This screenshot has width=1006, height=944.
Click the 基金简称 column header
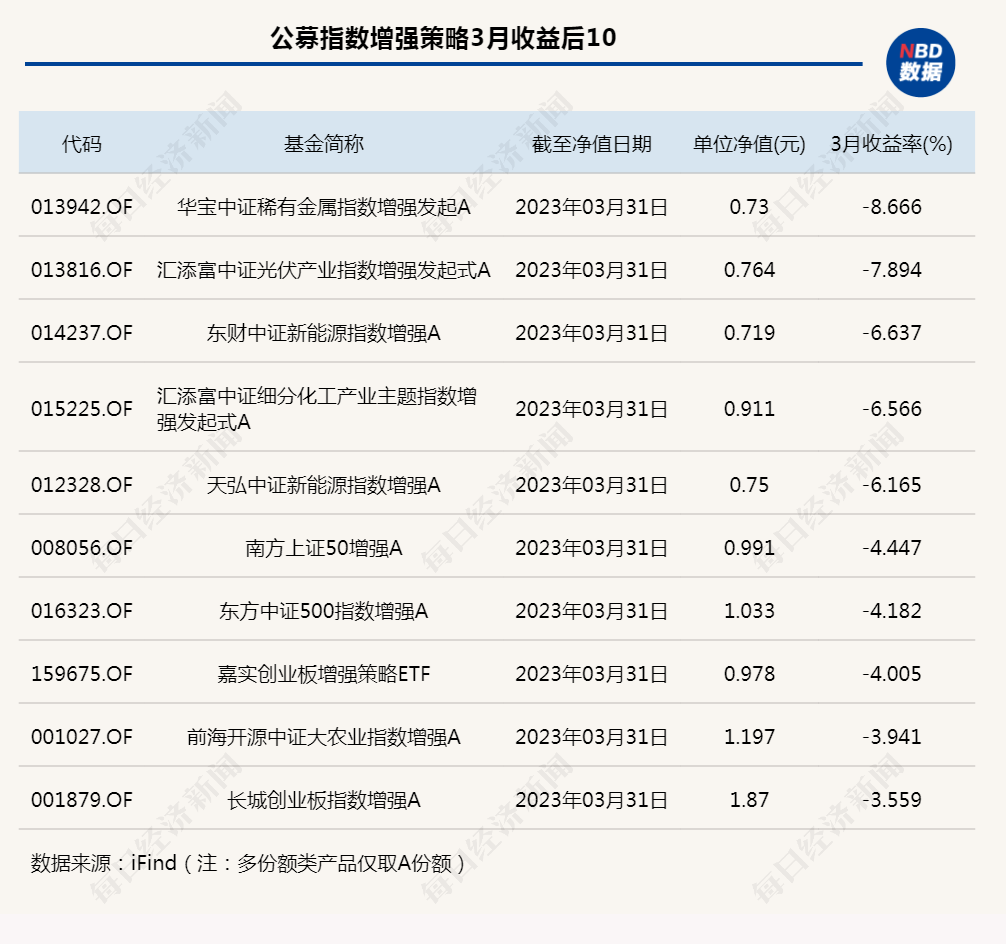click(323, 144)
